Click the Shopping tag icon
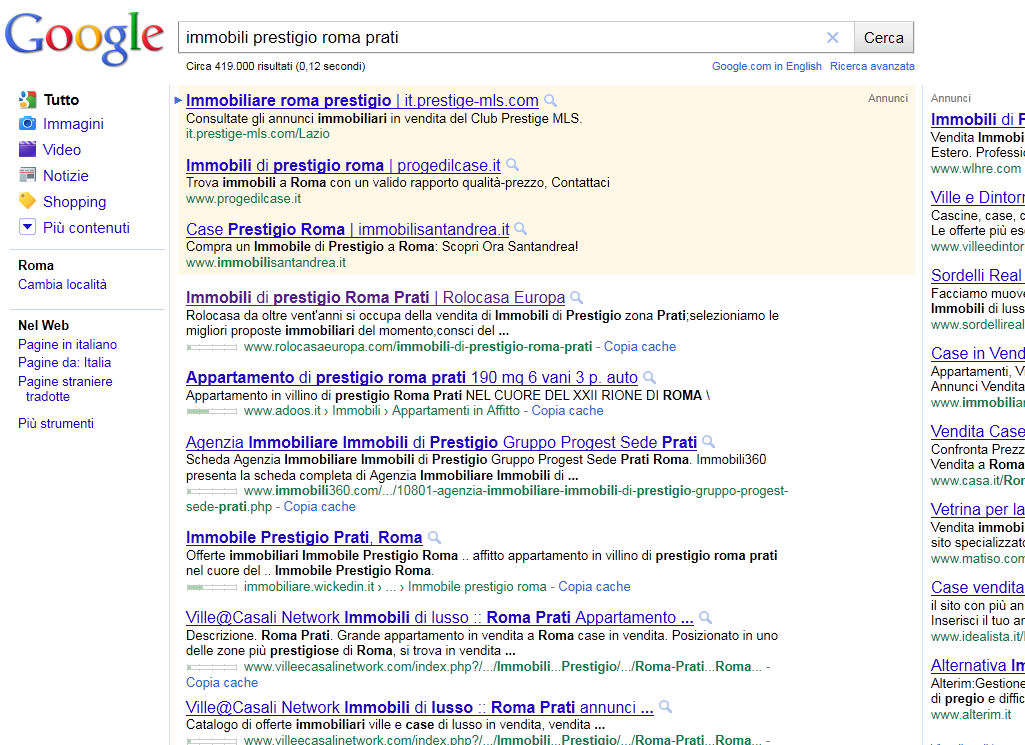Image resolution: width=1025 pixels, height=745 pixels. point(27,201)
